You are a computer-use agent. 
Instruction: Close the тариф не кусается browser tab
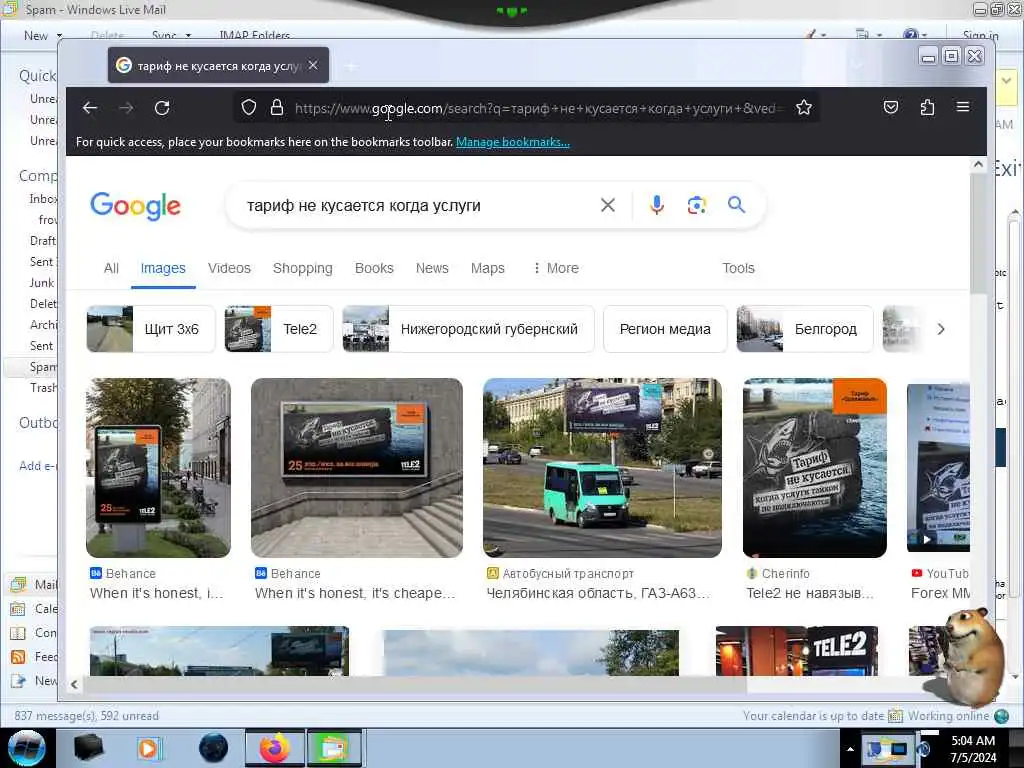click(313, 65)
